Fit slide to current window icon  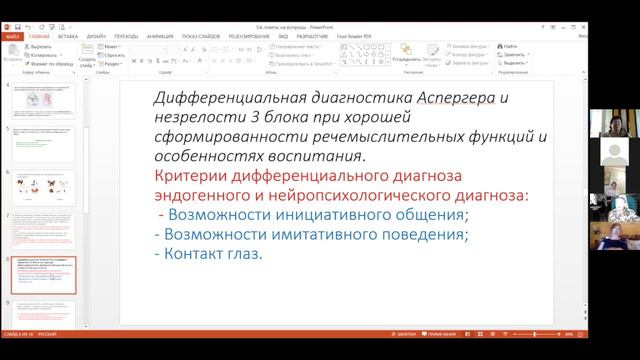[x=580, y=334]
